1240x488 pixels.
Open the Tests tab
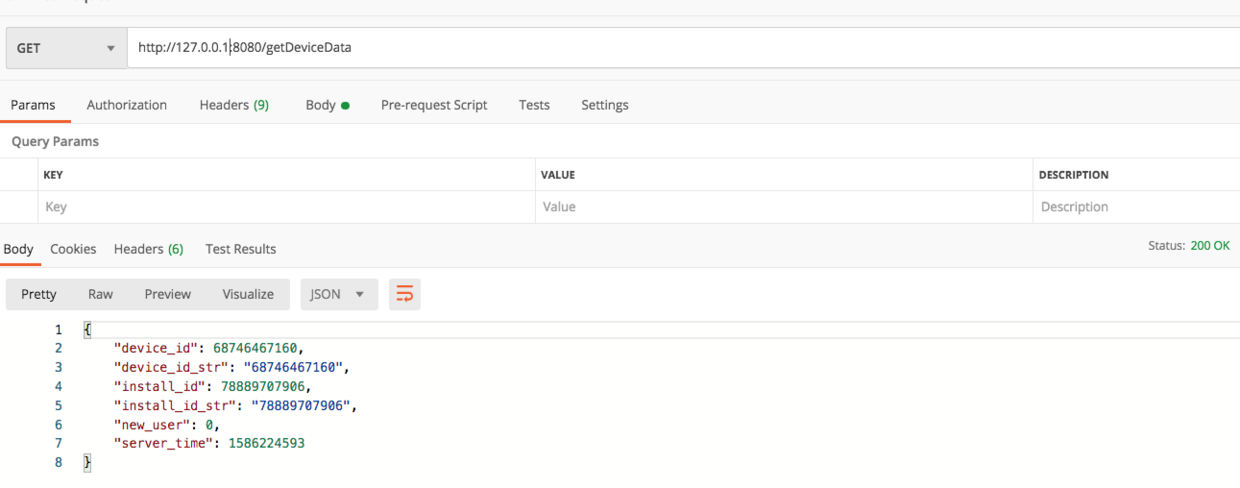pos(534,105)
